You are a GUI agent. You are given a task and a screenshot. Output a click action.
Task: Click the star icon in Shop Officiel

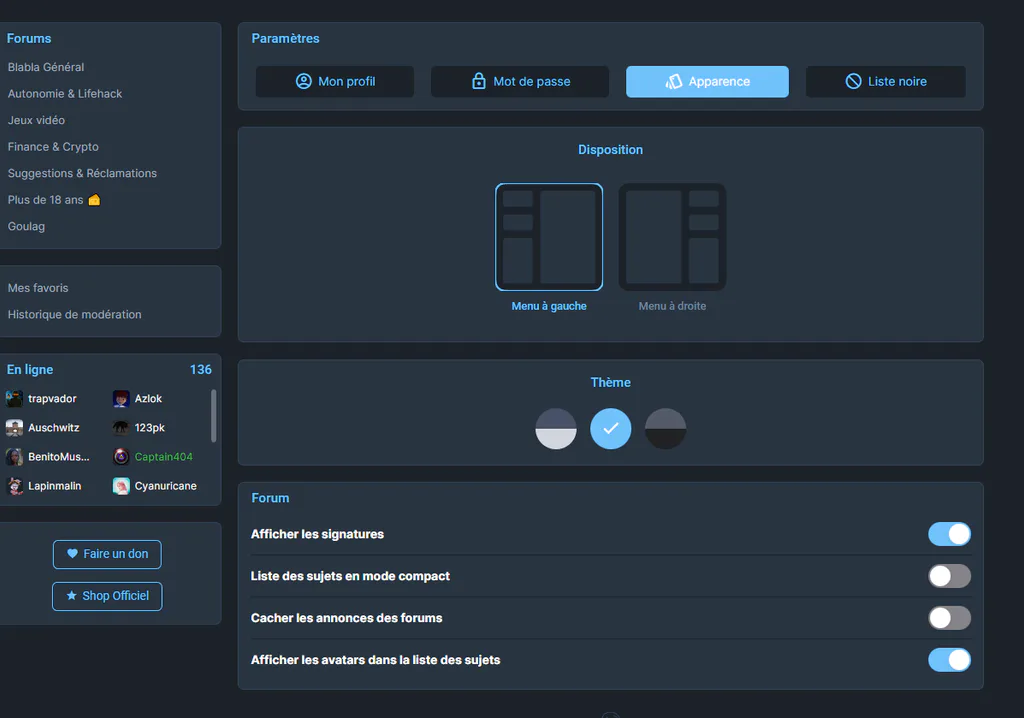click(x=71, y=596)
